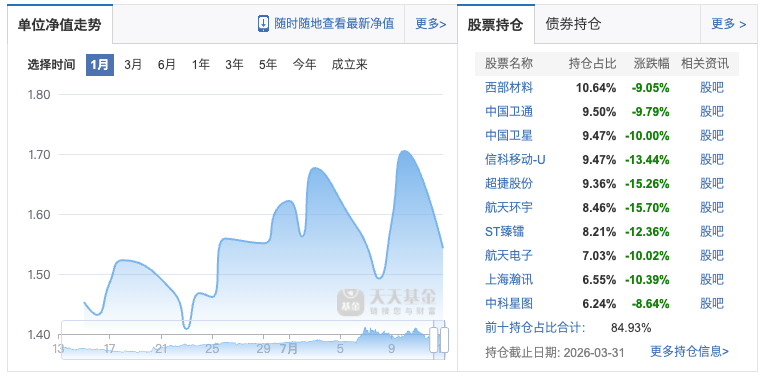Click the left handle of the chart range slider
The width and height of the screenshot is (764, 376).
434,339
